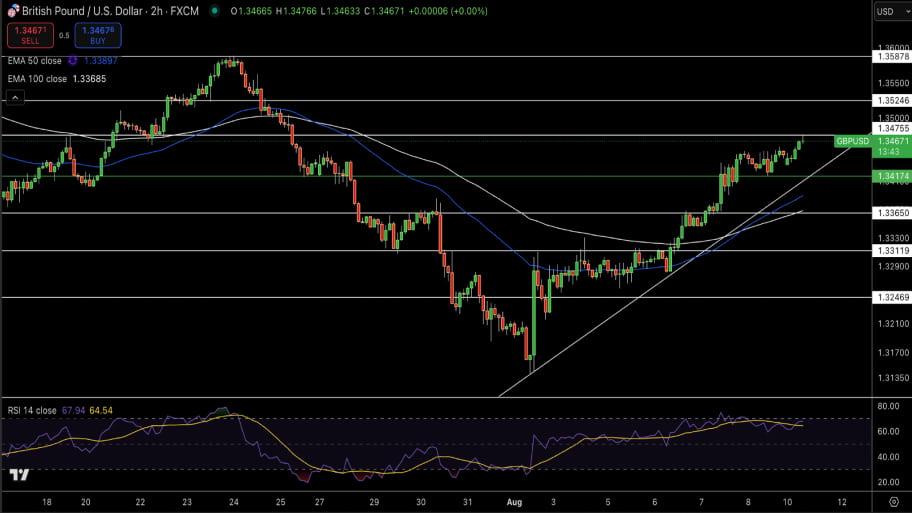Image resolution: width=912 pixels, height=513 pixels.
Task: Select the 1.35246 horizontal line price label
Action: tap(892, 101)
